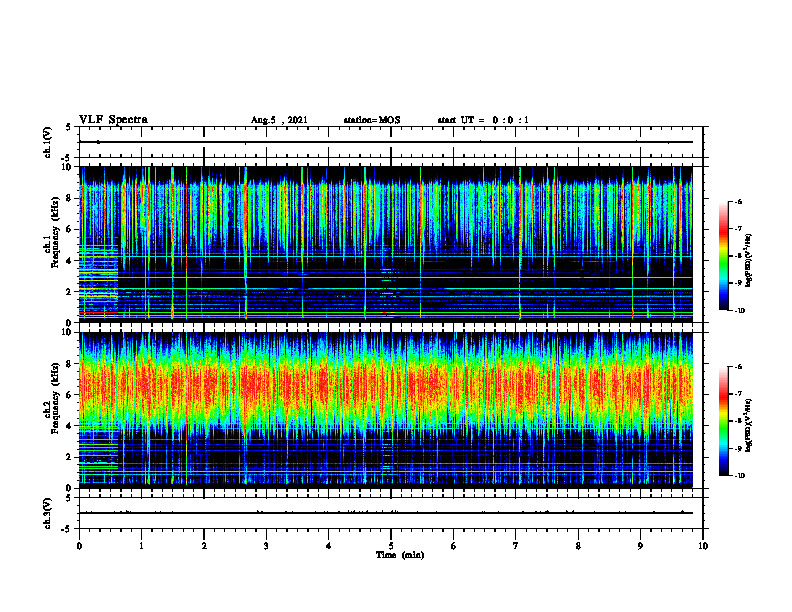Click inside the ch.1 spectrogram panel
Screen dimensions: 792x612
point(386,244)
